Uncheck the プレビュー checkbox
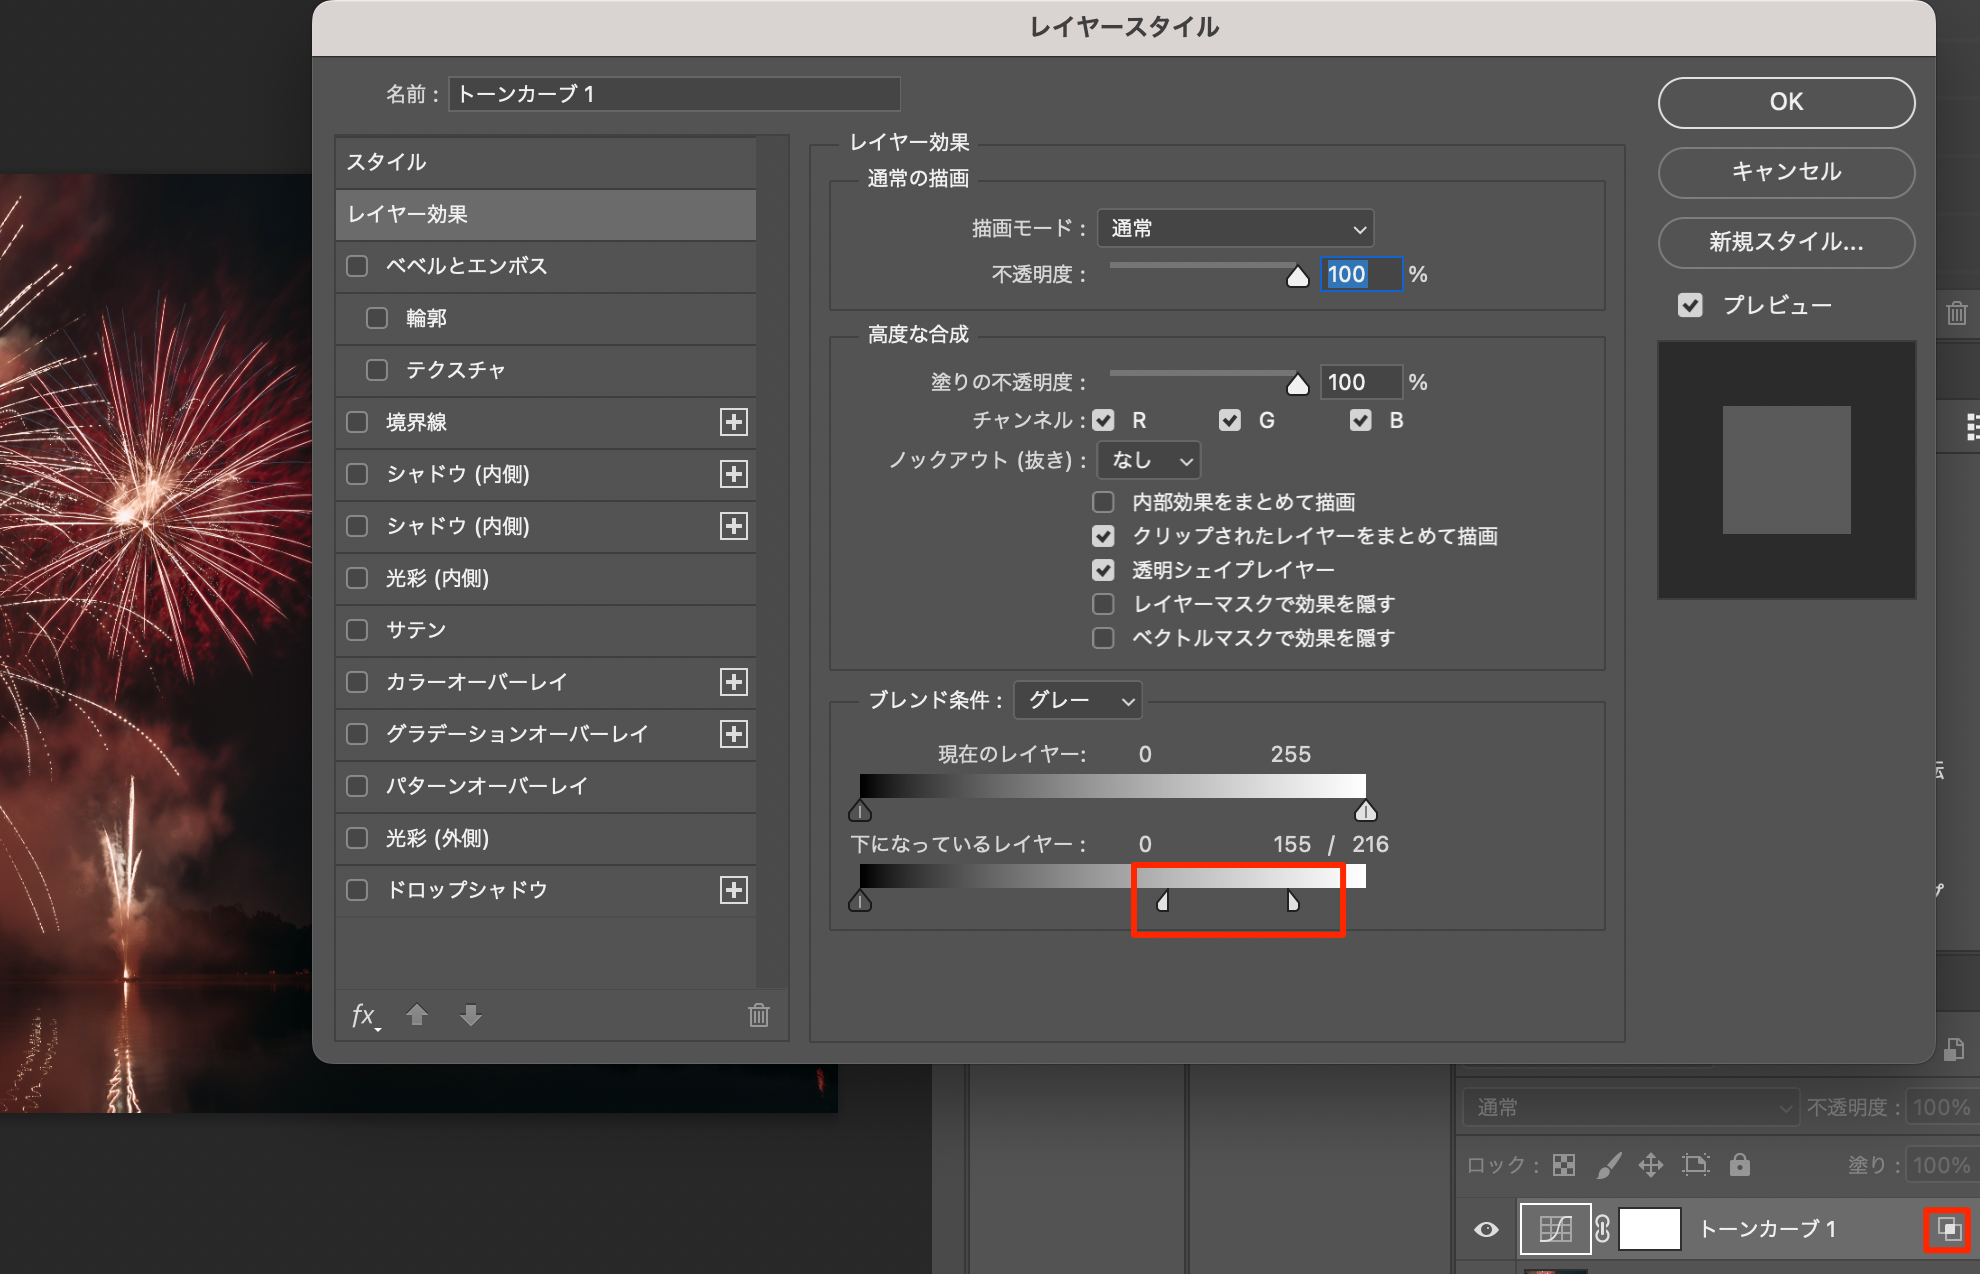The height and width of the screenshot is (1274, 1980). click(1690, 305)
